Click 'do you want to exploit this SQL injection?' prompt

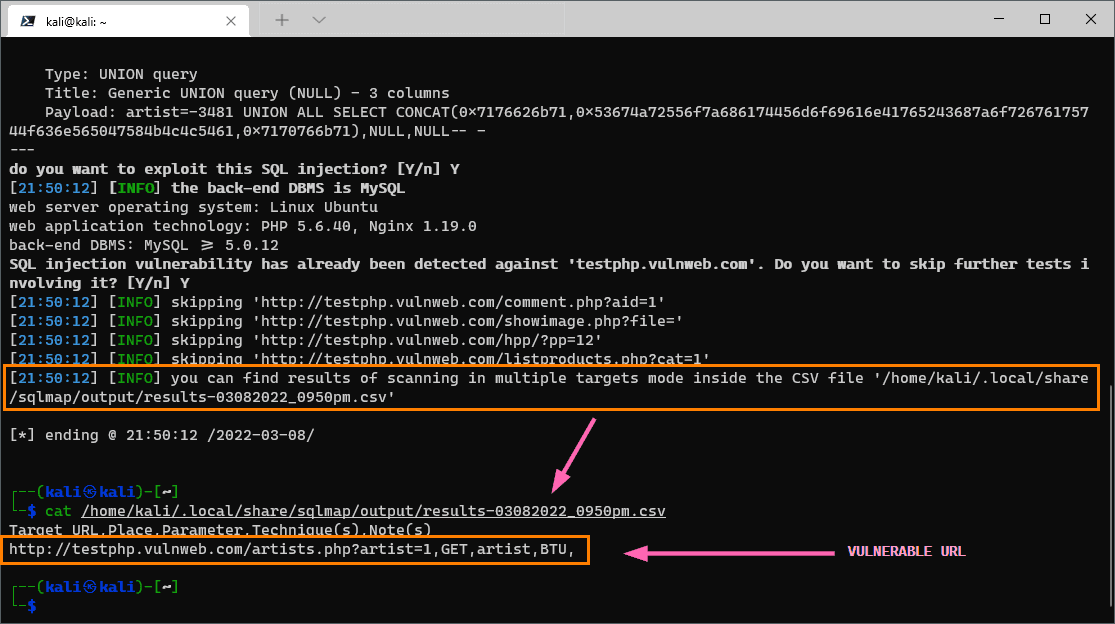234,169
